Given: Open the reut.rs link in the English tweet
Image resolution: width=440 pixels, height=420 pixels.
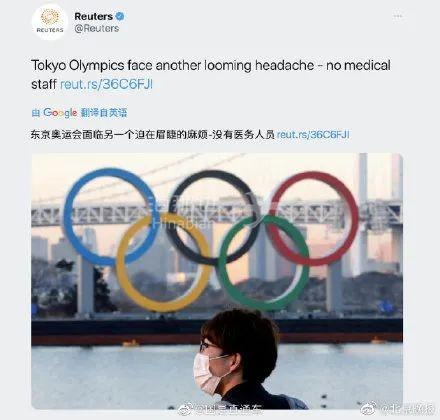Looking at the screenshot, I should [x=106, y=84].
